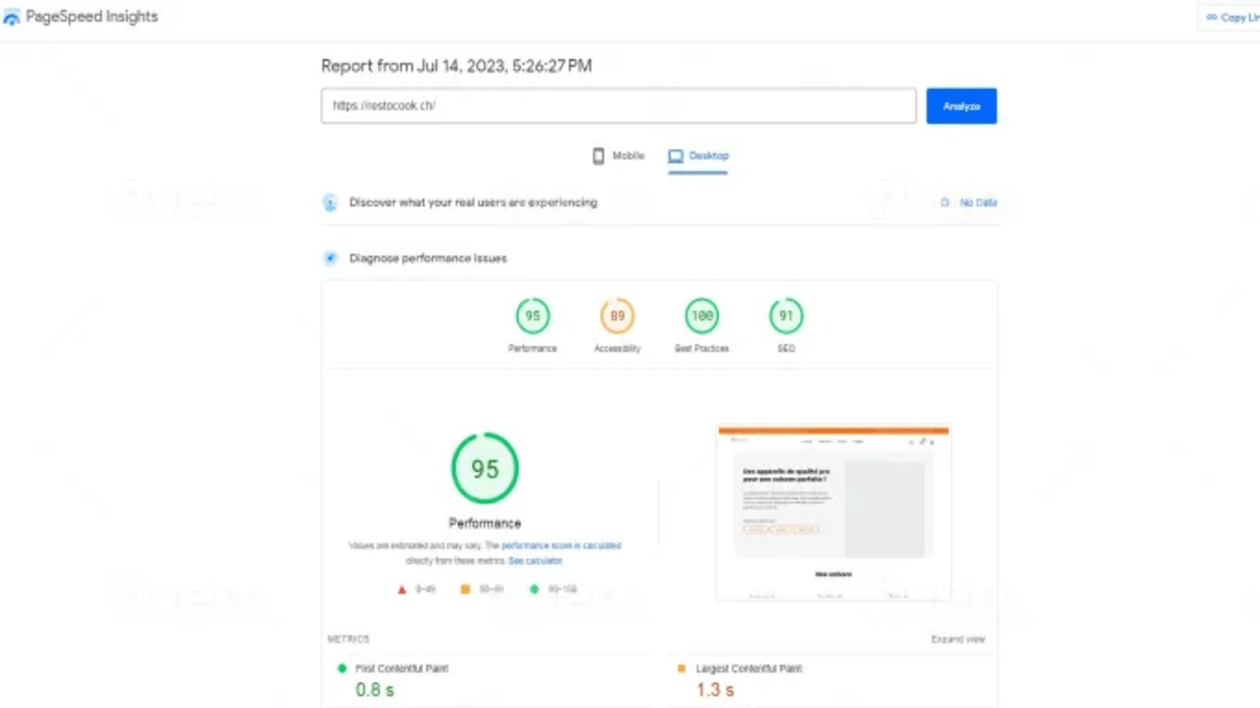Switch to the Mobile tab

pyautogui.click(x=619, y=156)
